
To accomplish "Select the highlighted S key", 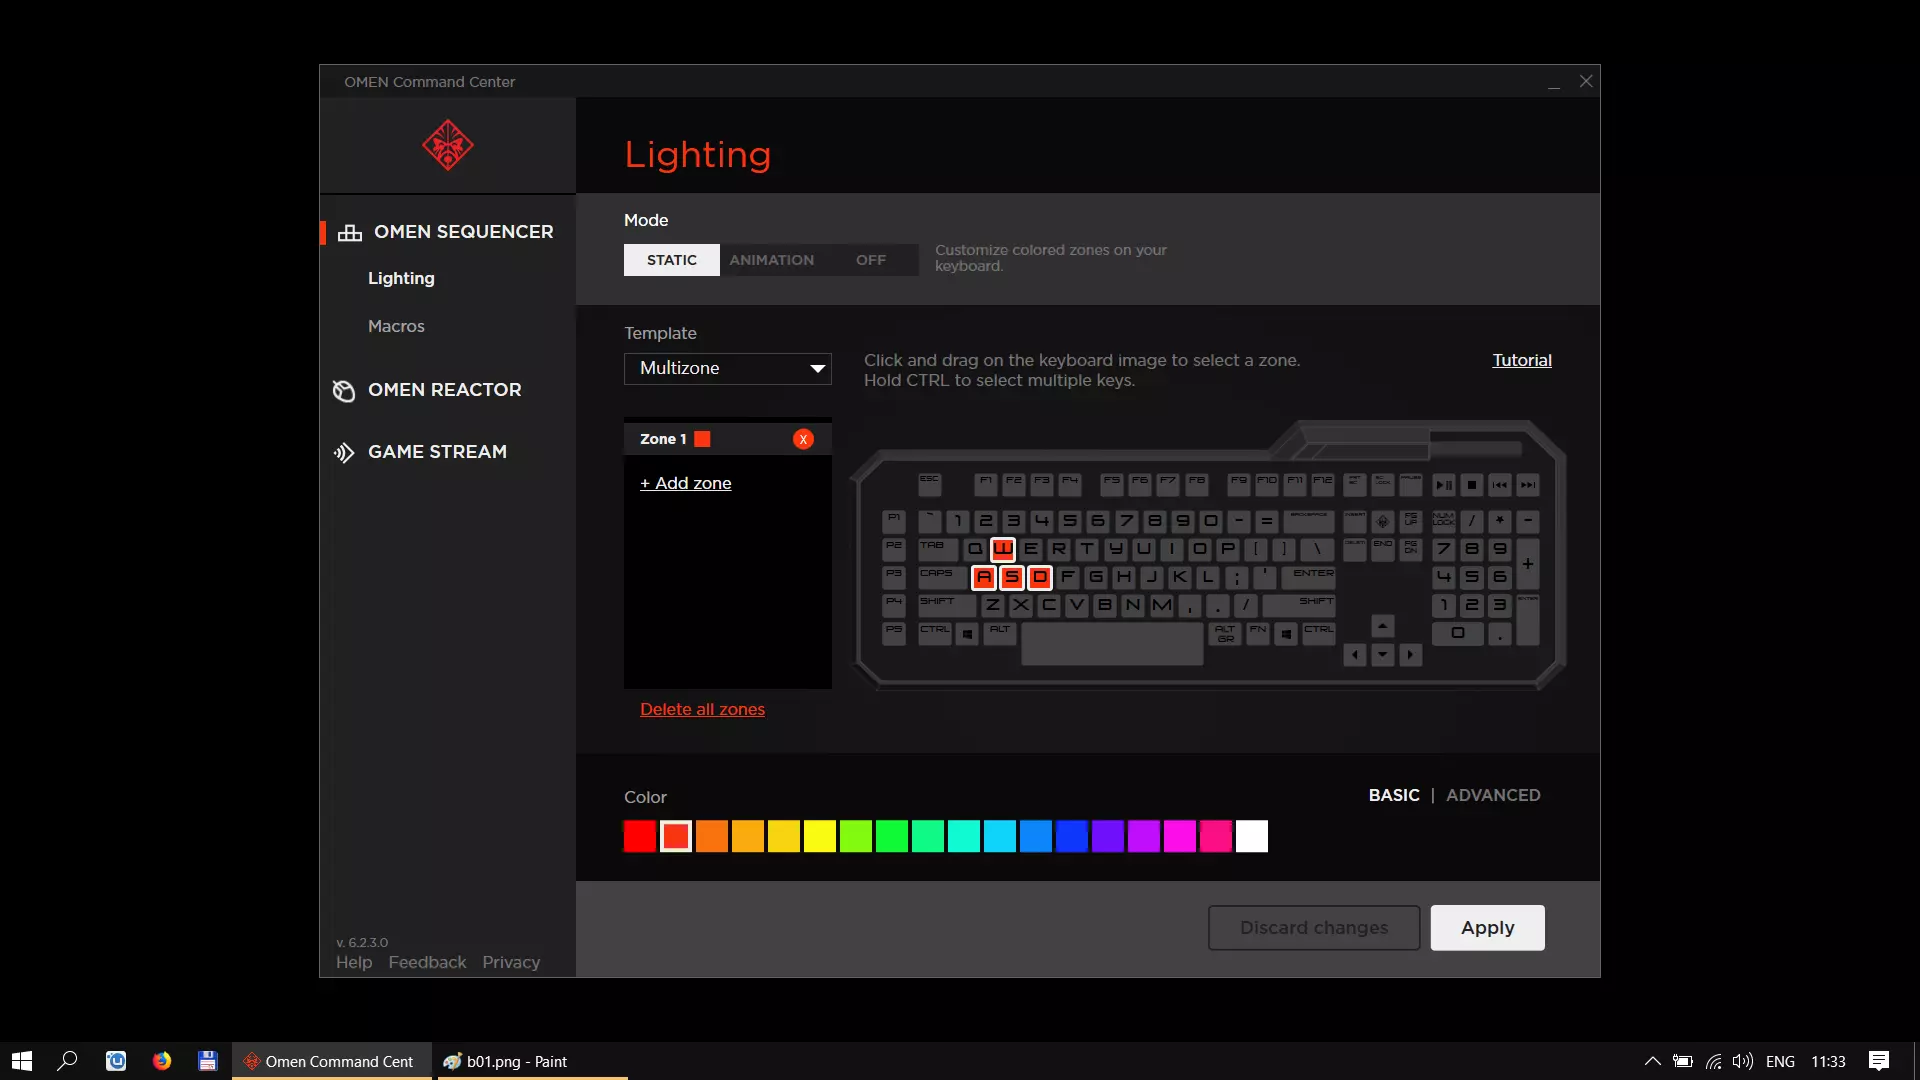I will [x=1012, y=577].
